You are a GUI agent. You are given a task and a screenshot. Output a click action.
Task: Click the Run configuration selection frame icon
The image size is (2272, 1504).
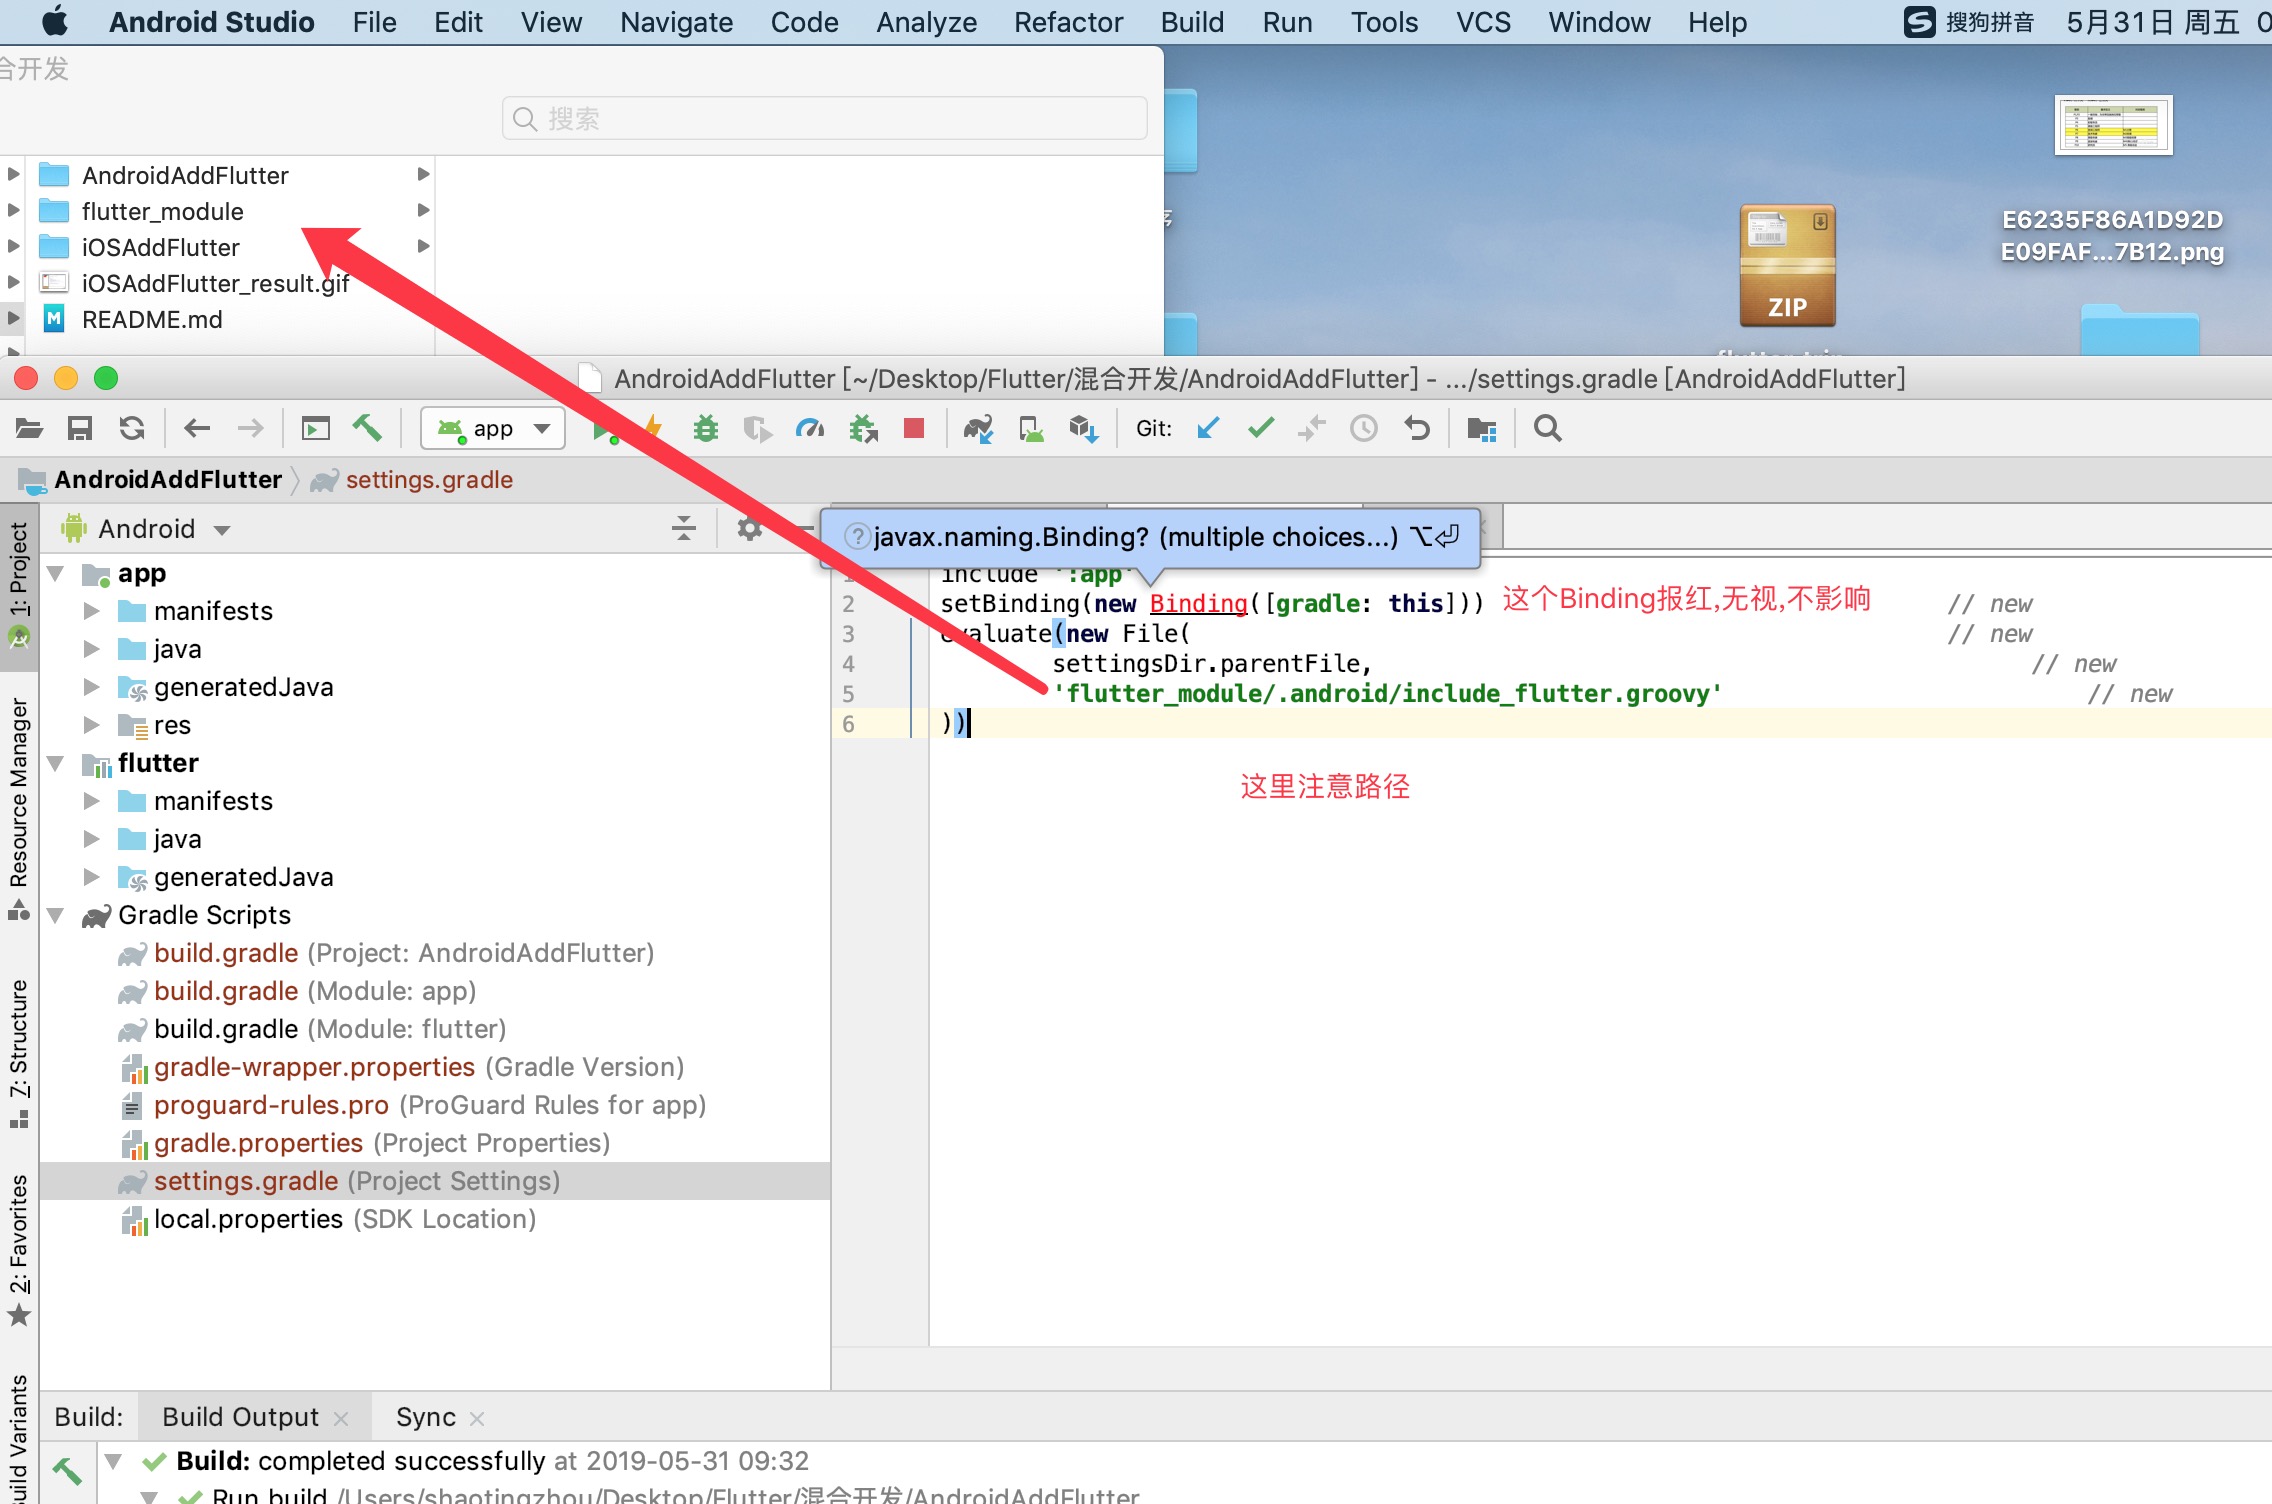[x=316, y=429]
